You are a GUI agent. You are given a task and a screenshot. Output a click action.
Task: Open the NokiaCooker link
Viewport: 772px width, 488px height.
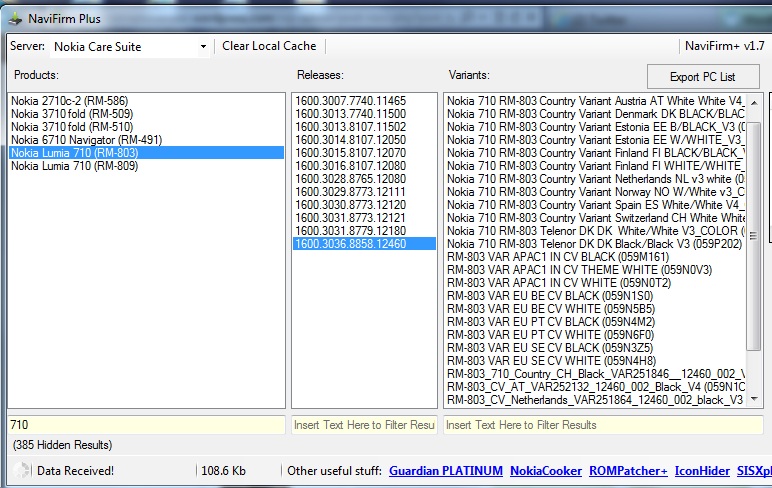pos(546,471)
